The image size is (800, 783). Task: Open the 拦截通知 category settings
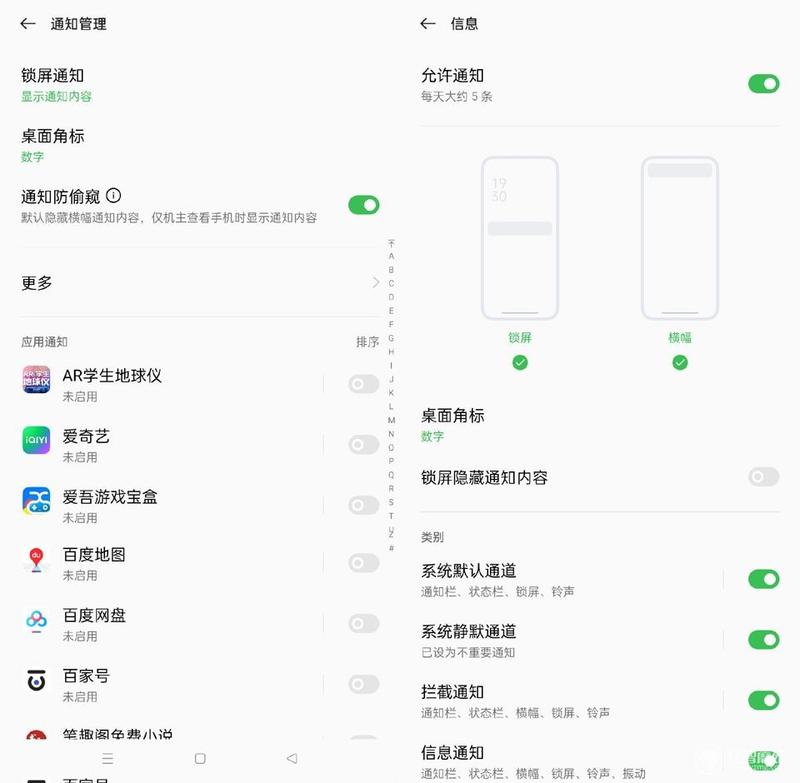point(571,701)
